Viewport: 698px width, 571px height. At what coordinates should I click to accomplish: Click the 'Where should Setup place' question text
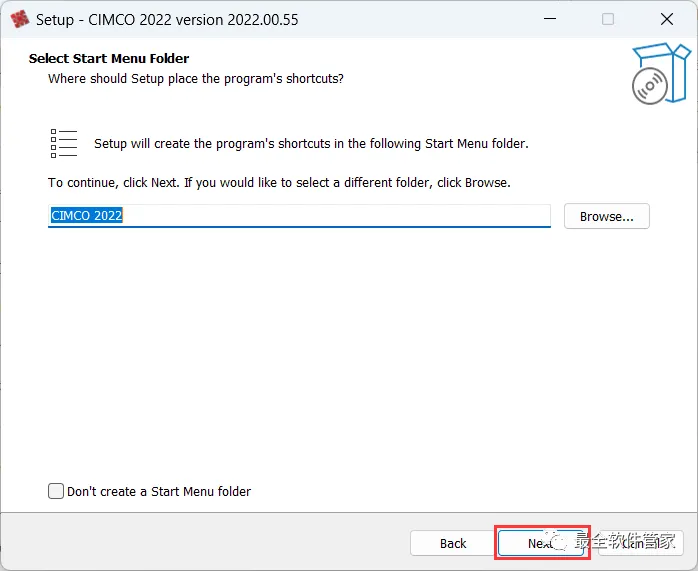pyautogui.click(x=196, y=79)
